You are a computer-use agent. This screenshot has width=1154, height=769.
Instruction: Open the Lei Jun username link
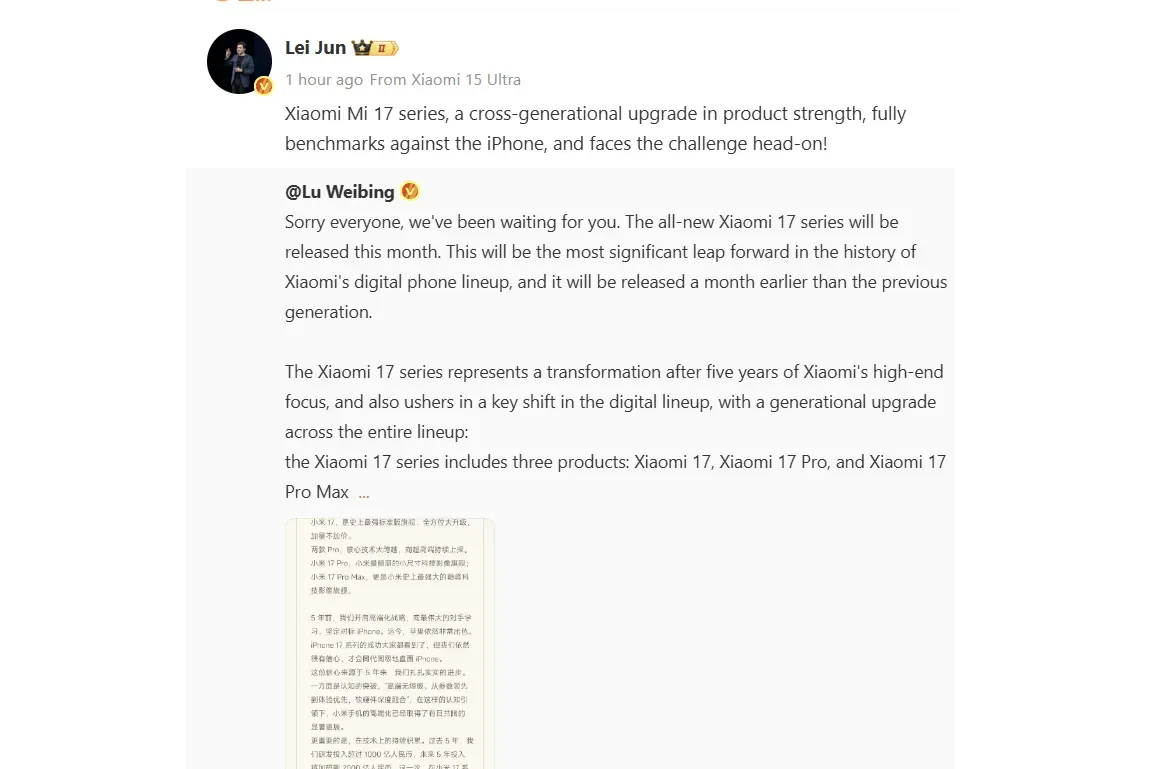click(x=315, y=48)
